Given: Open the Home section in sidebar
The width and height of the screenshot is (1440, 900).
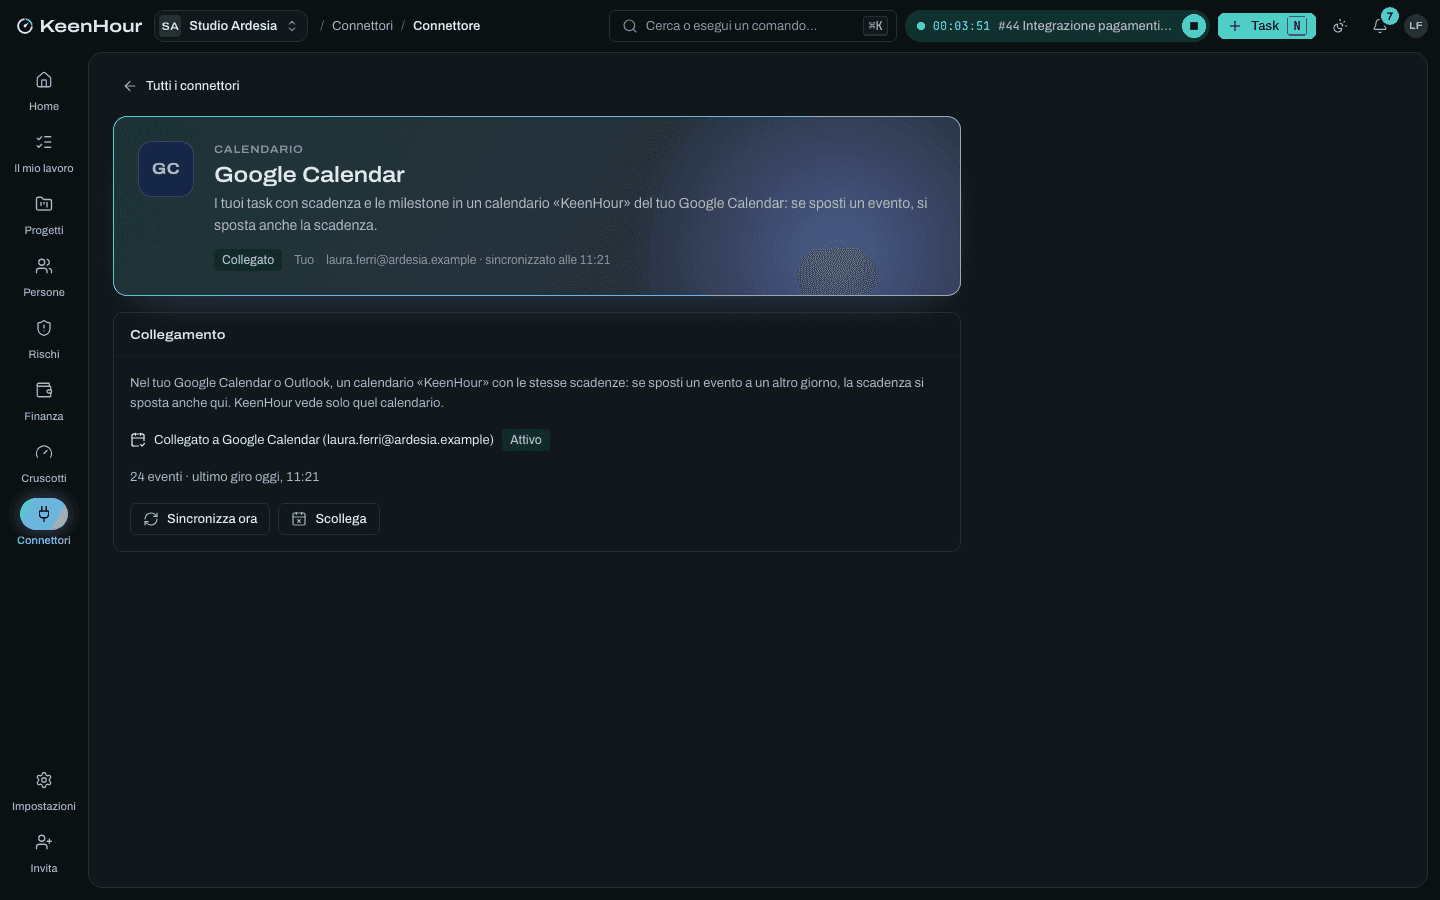Looking at the screenshot, I should click(44, 91).
